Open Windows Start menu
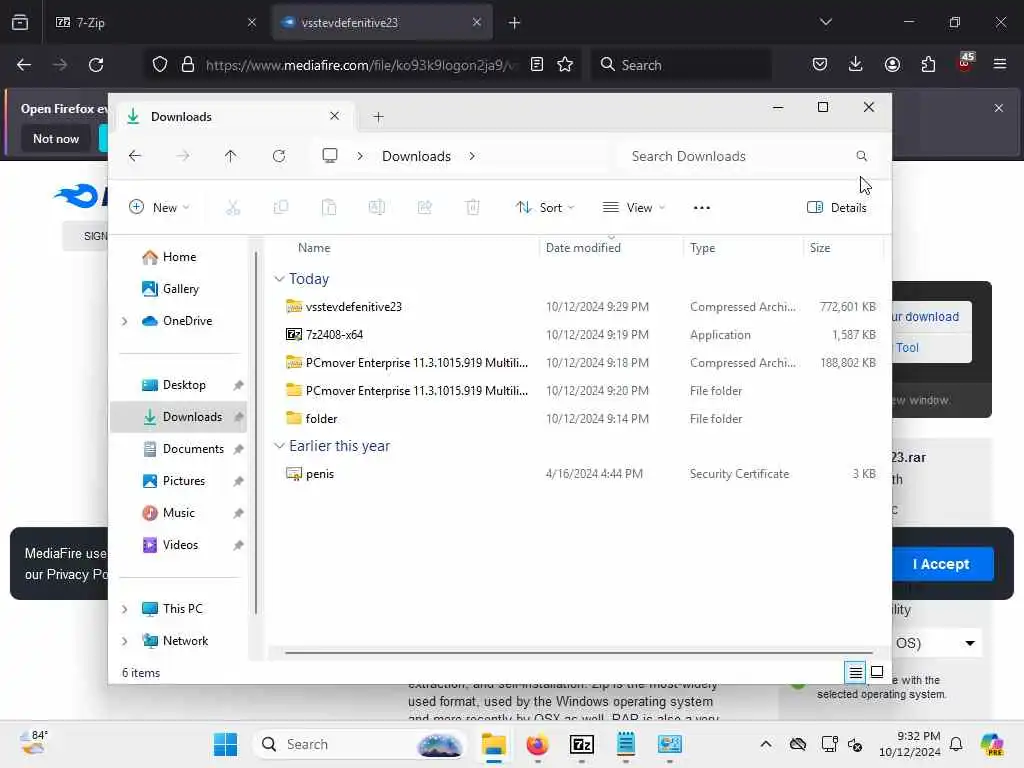Viewport: 1024px width, 768px height. [225, 744]
